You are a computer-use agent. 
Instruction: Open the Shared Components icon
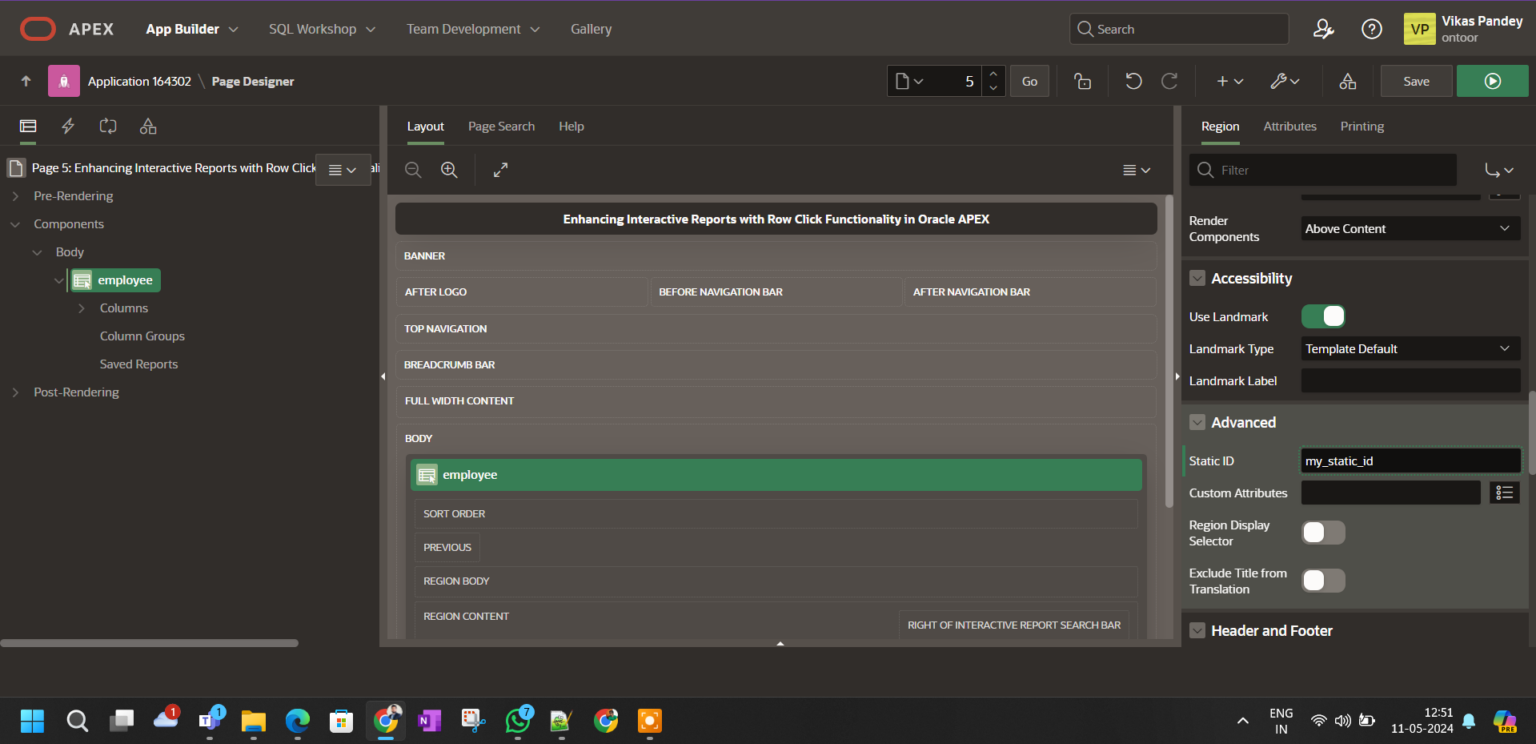coord(1347,81)
